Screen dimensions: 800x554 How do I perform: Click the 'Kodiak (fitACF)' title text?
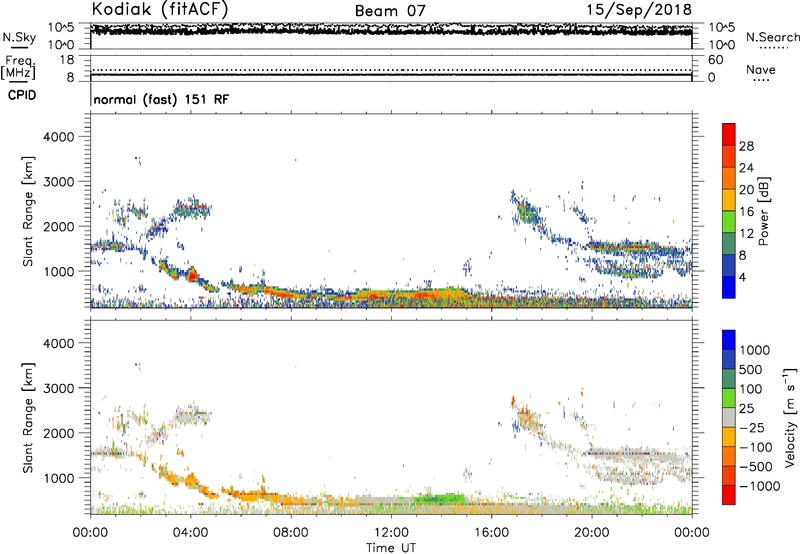(160, 9)
